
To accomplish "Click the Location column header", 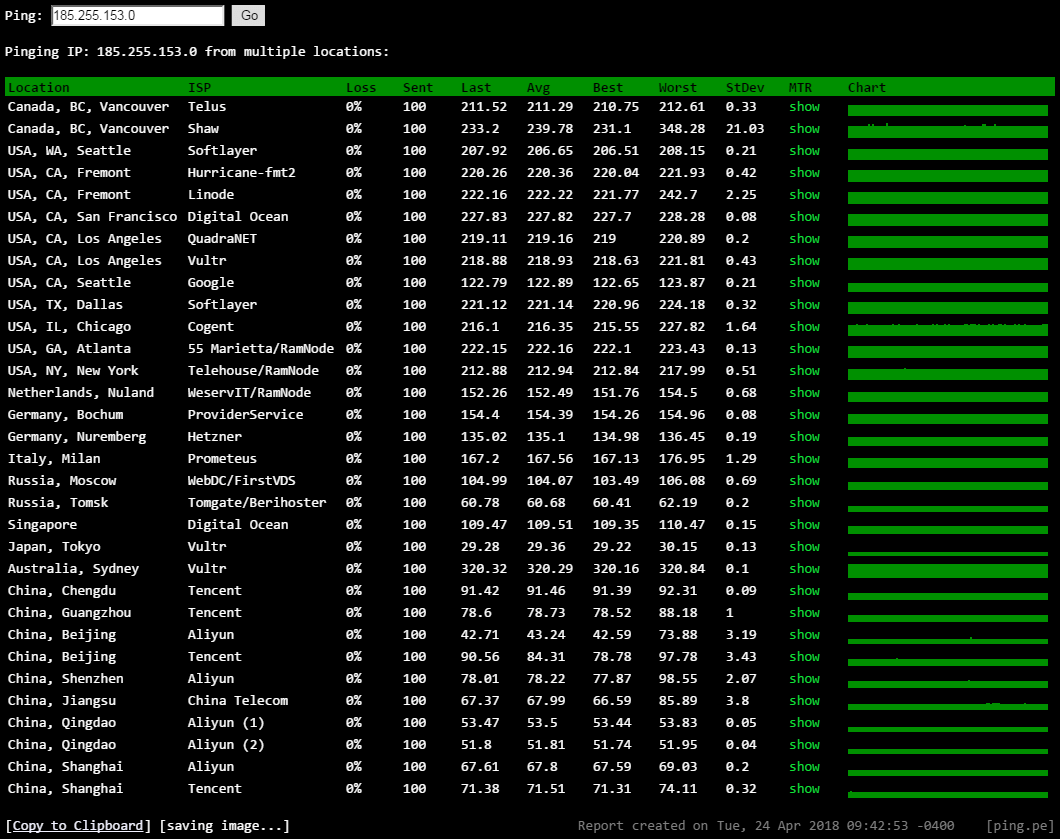I will 39,88.
